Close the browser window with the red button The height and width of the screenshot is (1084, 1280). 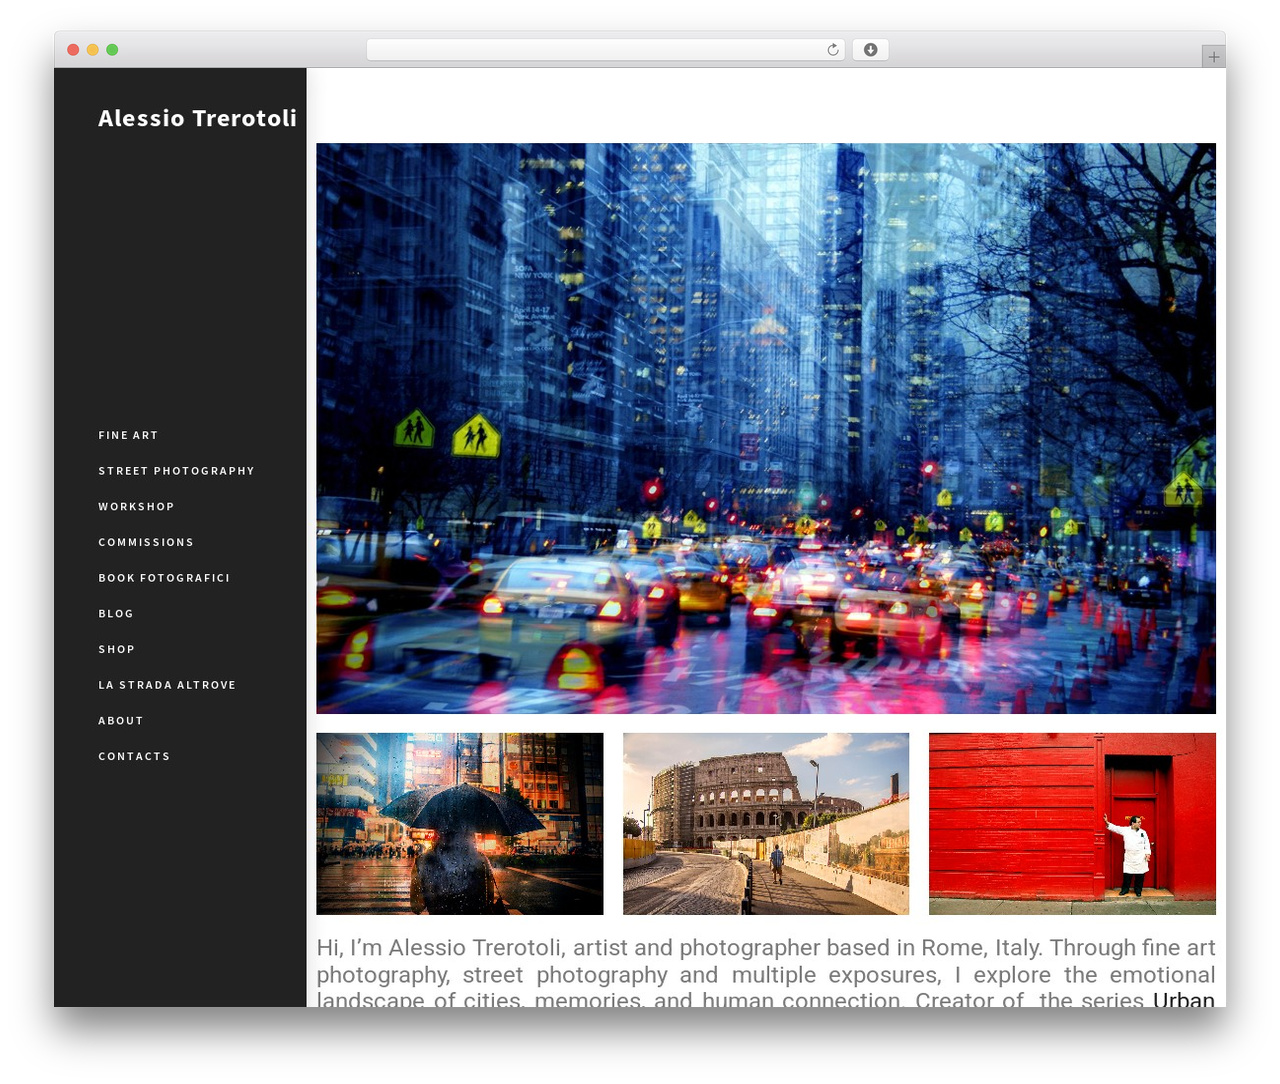pos(73,50)
